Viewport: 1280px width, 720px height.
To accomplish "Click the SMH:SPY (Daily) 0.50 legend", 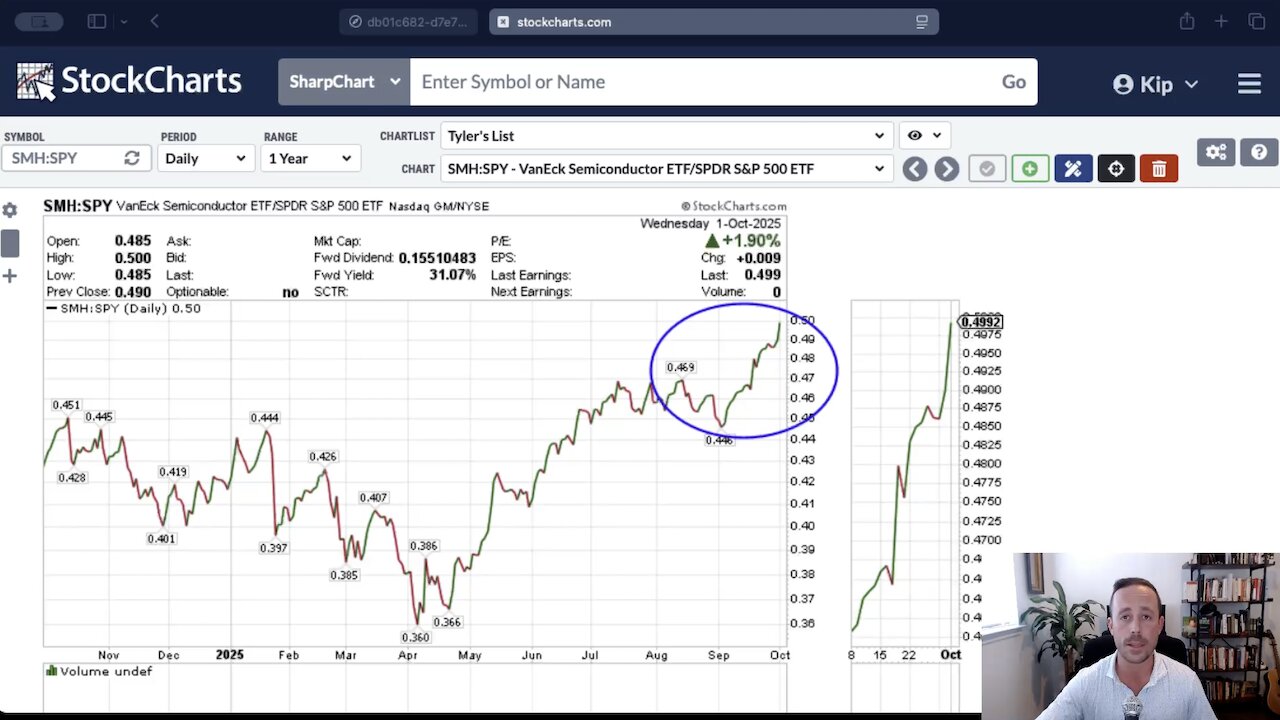I will 124,309.
